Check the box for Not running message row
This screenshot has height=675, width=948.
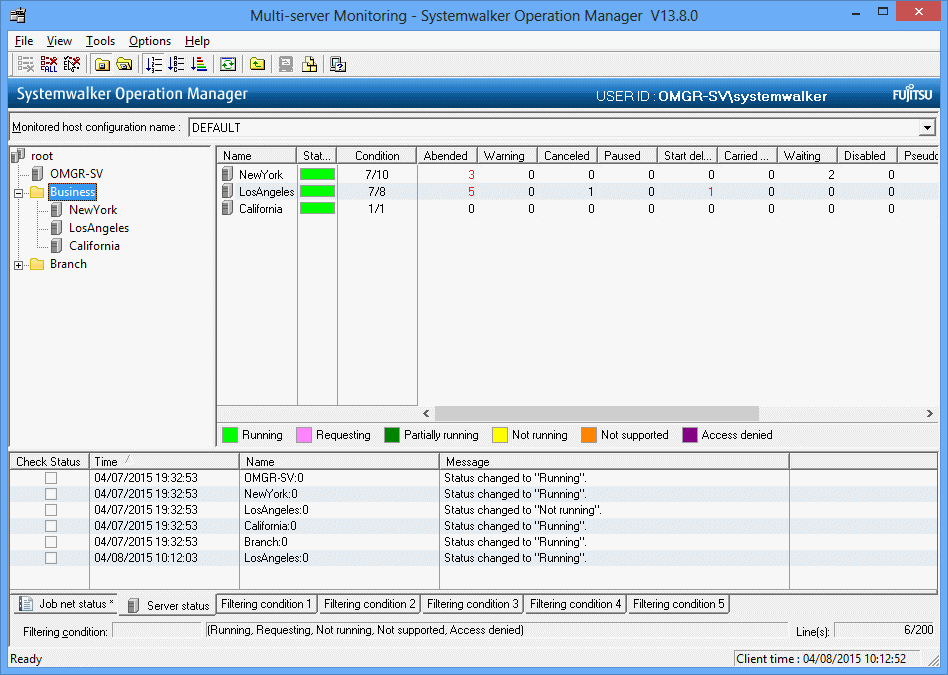pyautogui.click(x=51, y=510)
